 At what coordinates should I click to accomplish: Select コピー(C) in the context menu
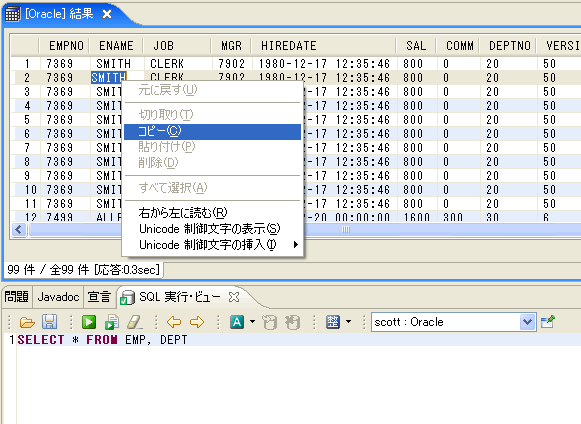tap(212, 132)
